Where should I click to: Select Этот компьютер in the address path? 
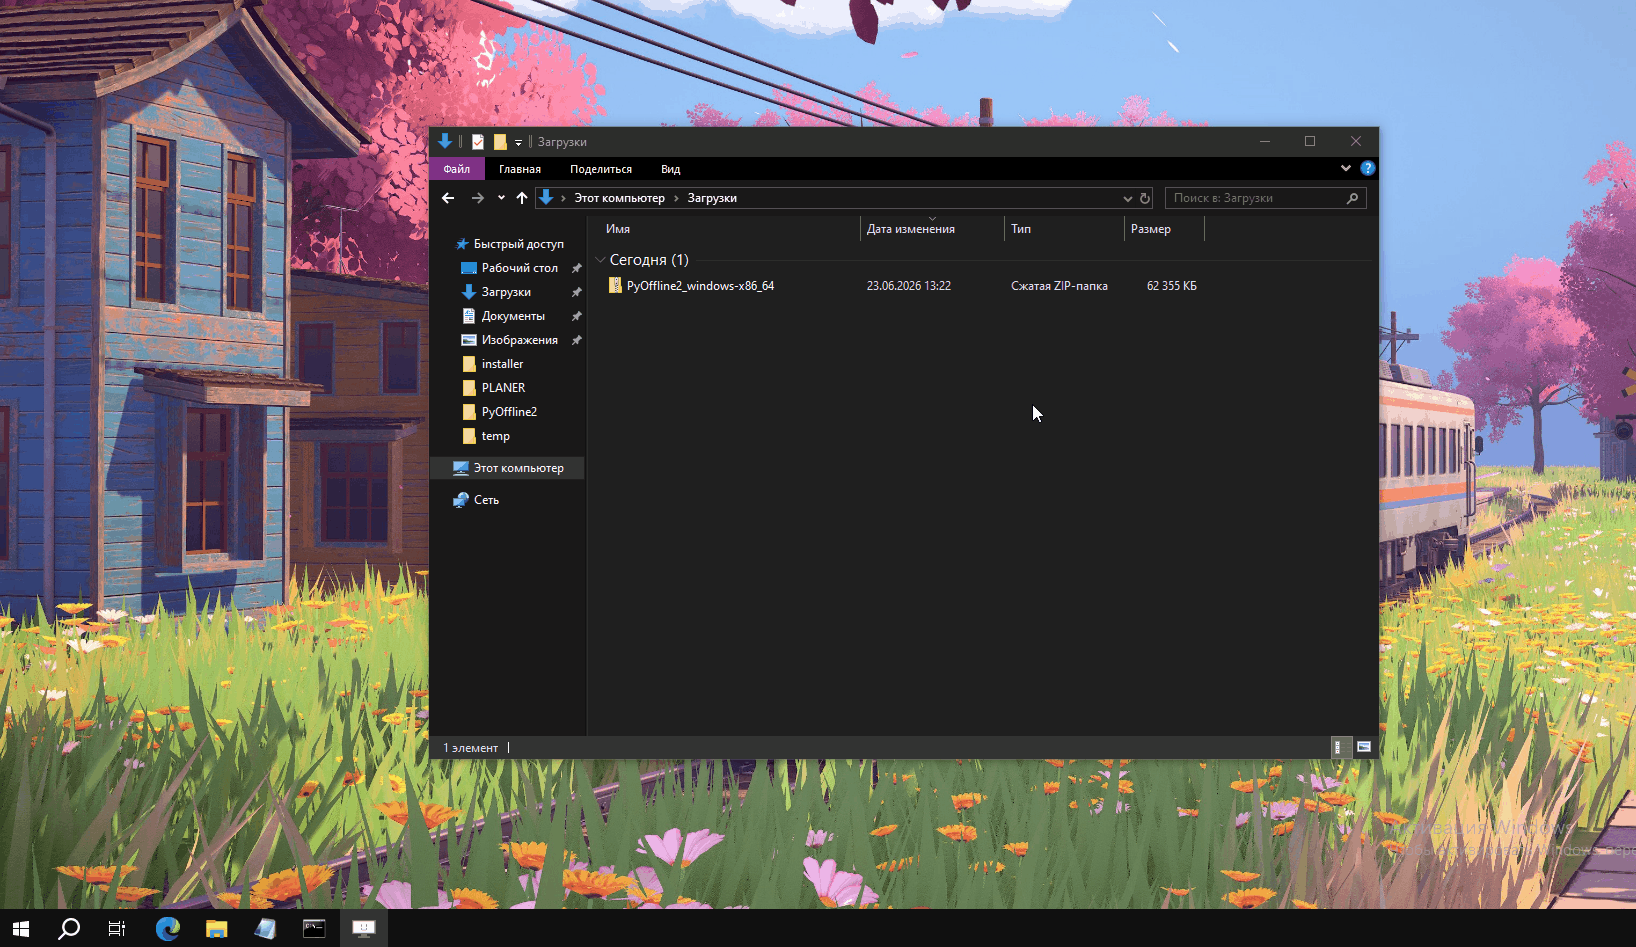[620, 198]
